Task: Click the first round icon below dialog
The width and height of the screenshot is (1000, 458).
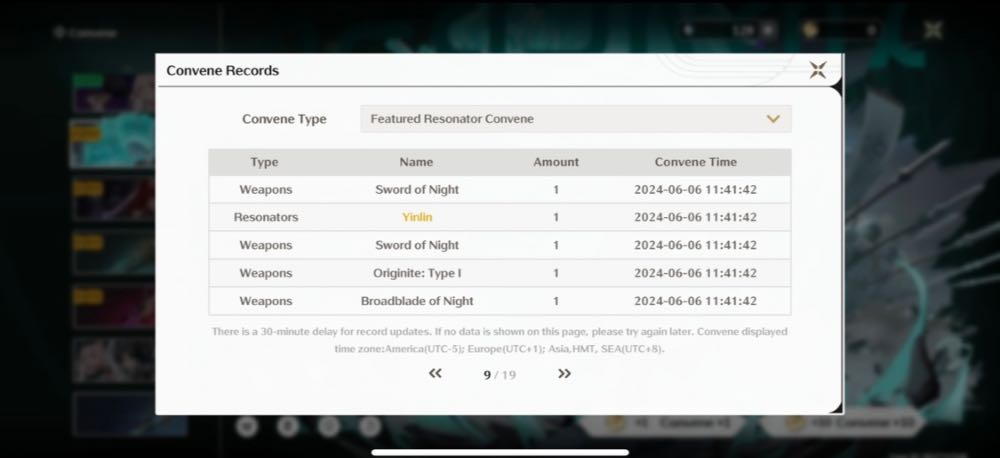Action: point(247,425)
